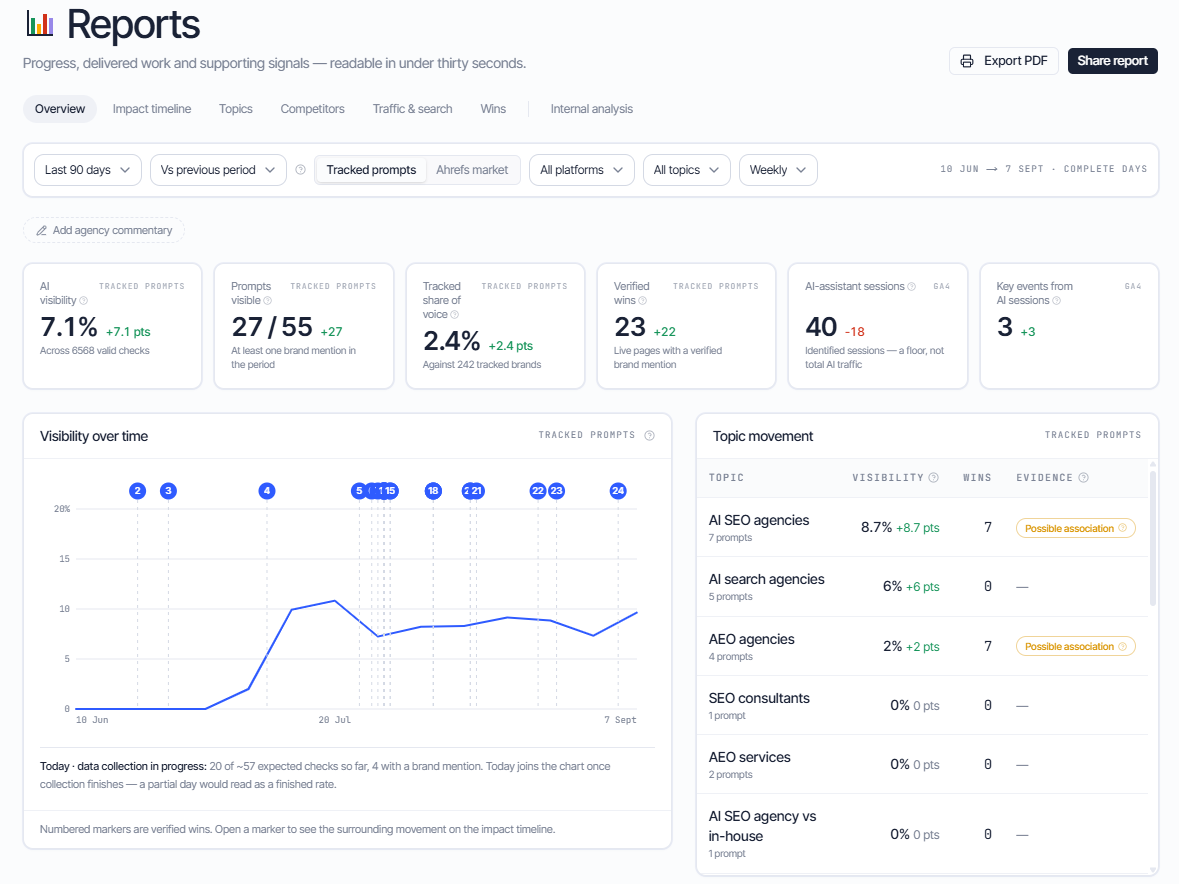The image size is (1179, 884).
Task: Open the Traffic & search tab
Action: (x=412, y=109)
